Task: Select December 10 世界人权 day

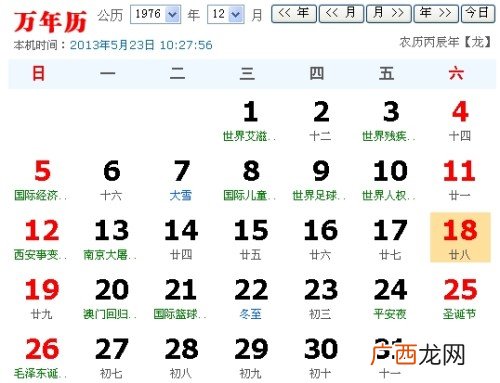Action: pos(390,180)
